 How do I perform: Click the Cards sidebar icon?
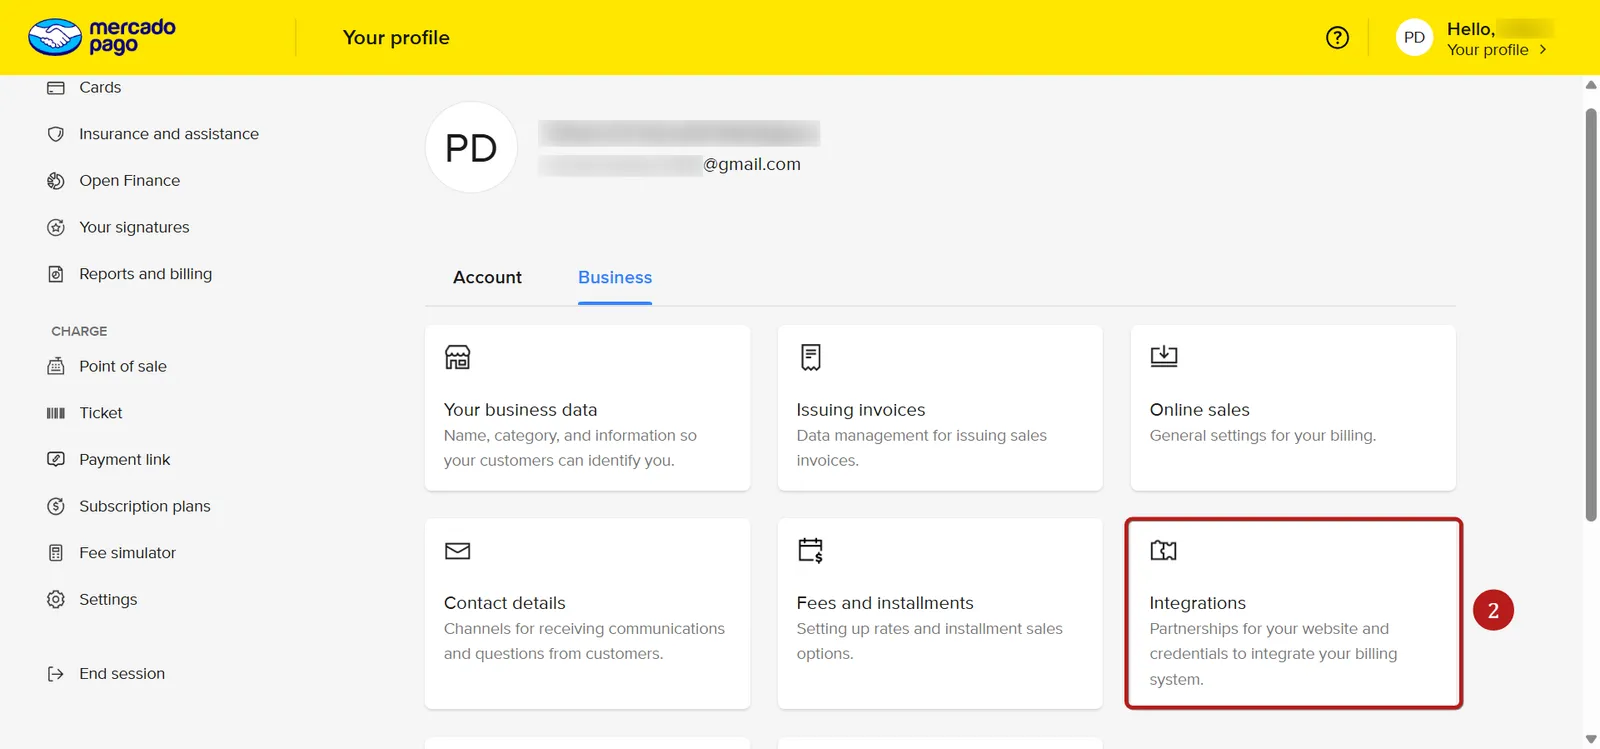(x=56, y=88)
